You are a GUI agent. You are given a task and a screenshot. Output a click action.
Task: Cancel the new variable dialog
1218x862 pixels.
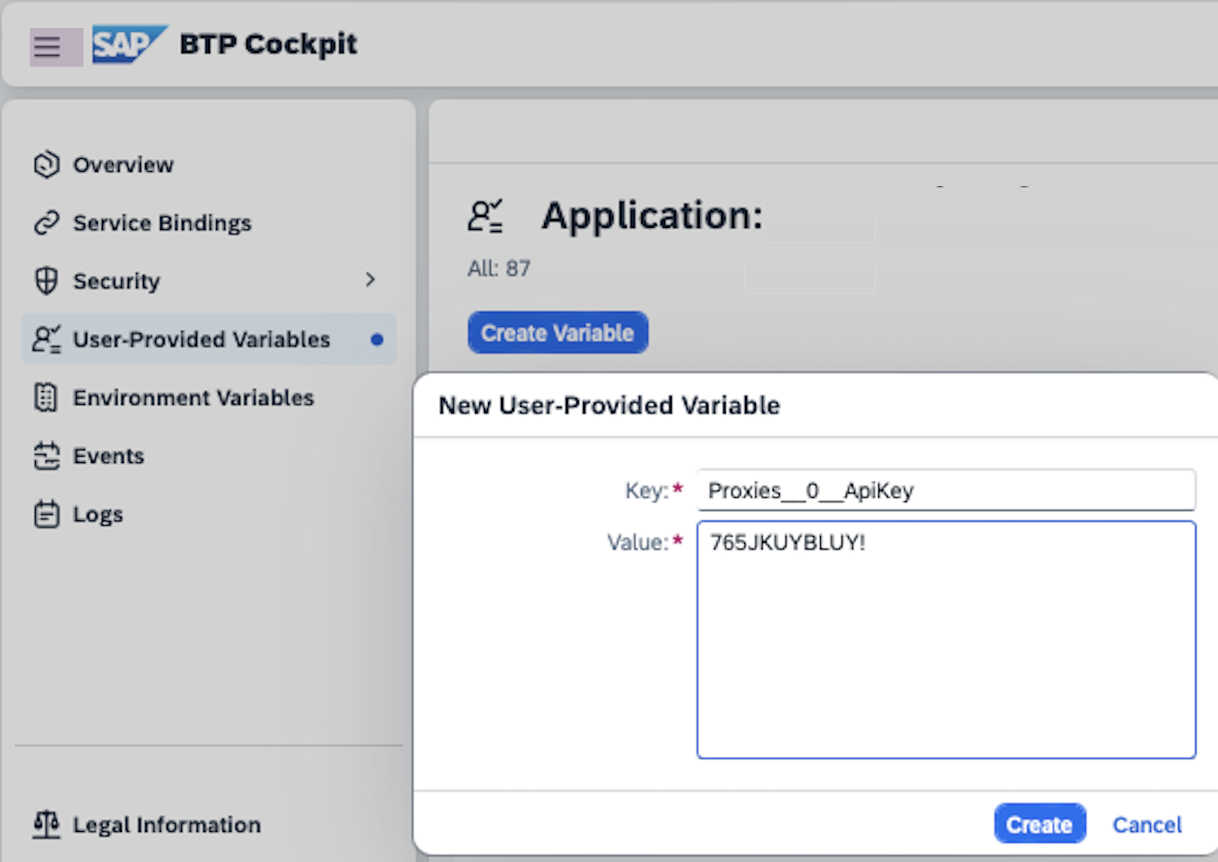[x=1147, y=825]
